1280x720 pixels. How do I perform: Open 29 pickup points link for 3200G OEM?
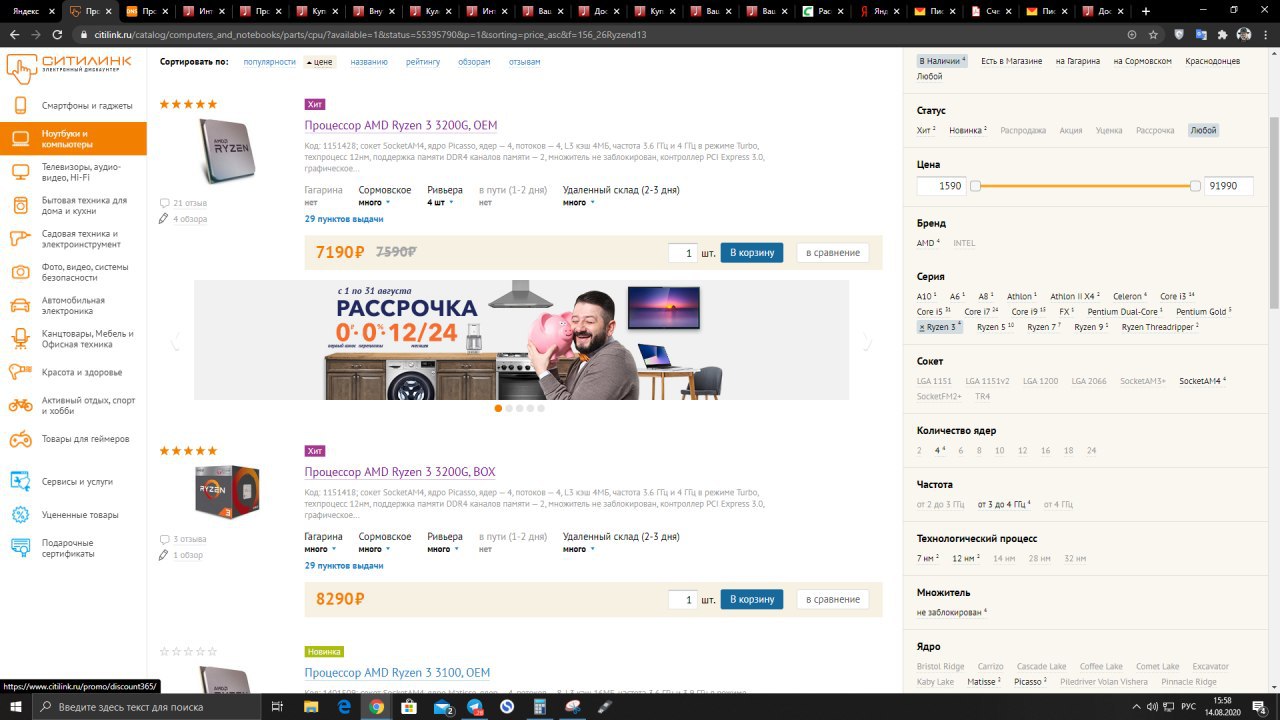(344, 219)
